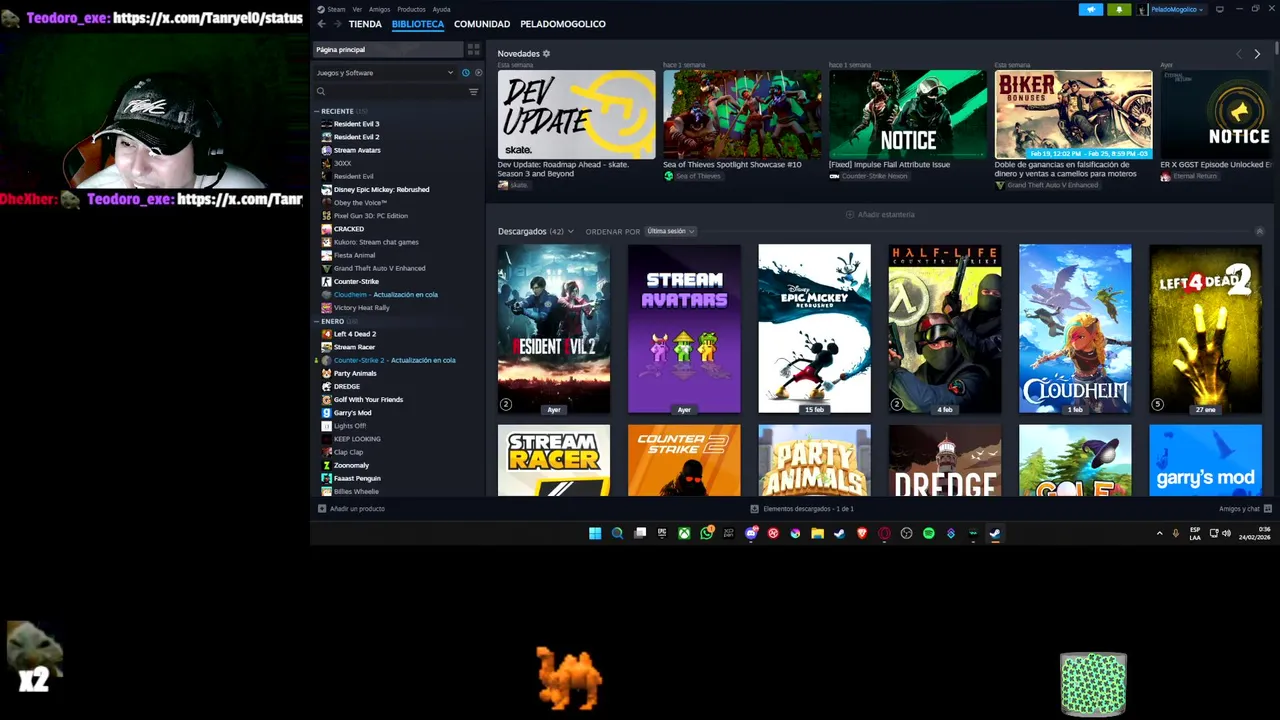Open Discord from the taskbar
The height and width of the screenshot is (720, 1280).
pos(751,533)
